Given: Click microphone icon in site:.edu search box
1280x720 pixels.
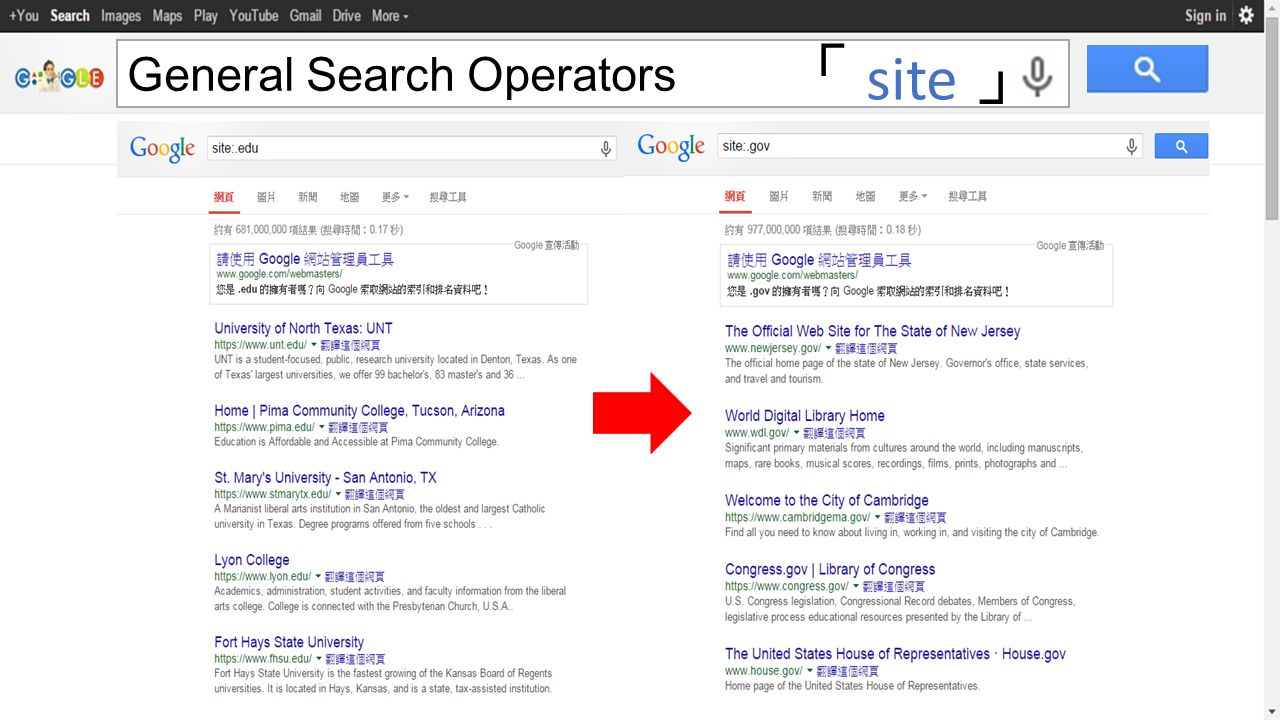Looking at the screenshot, I should pos(605,148).
